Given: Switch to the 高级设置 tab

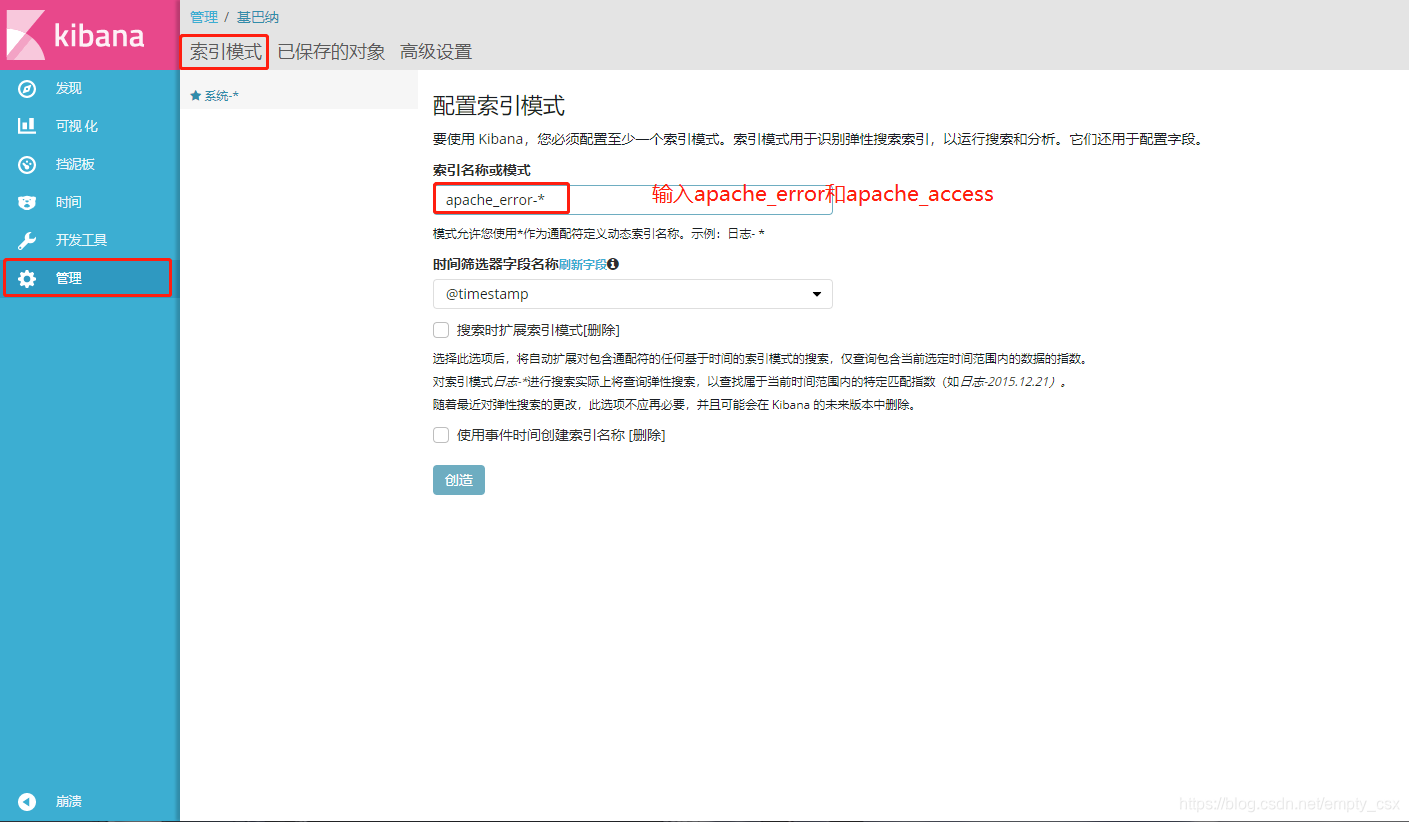Looking at the screenshot, I should point(436,52).
